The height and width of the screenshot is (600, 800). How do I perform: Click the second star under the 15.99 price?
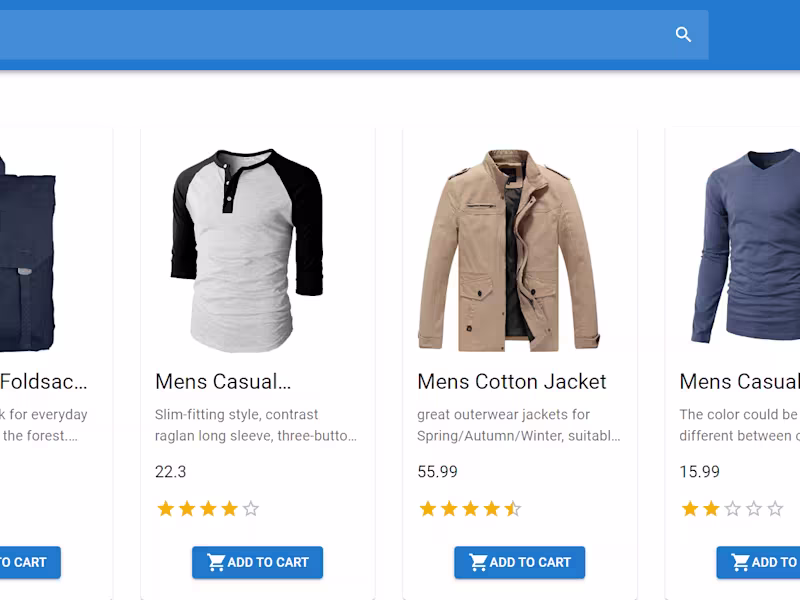[711, 509]
